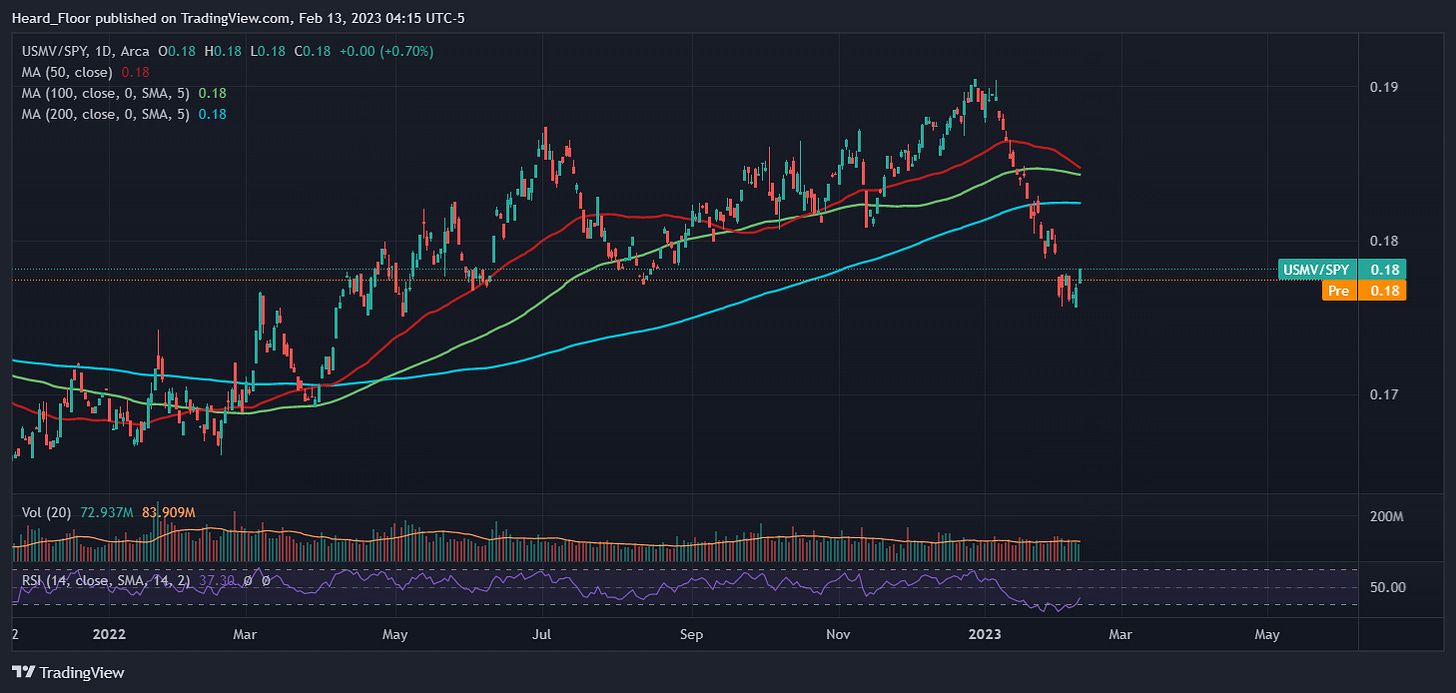Click the Sep label on time axis
1456x693 pixels.
691,634
